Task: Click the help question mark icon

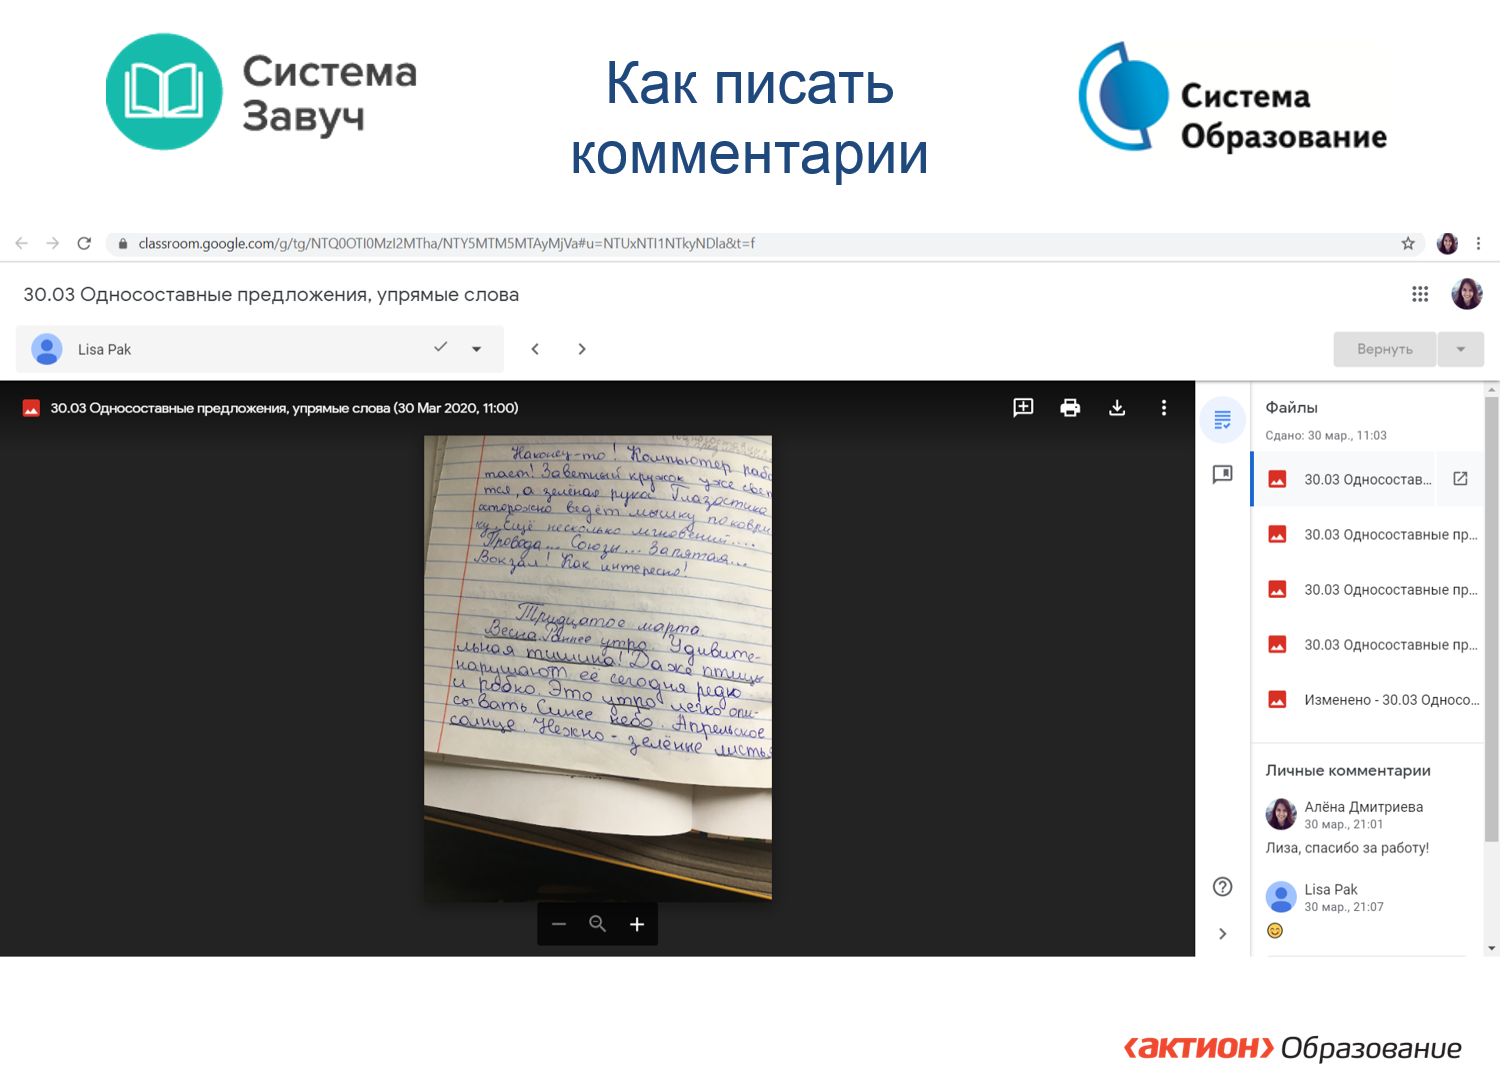Action: (x=1222, y=887)
